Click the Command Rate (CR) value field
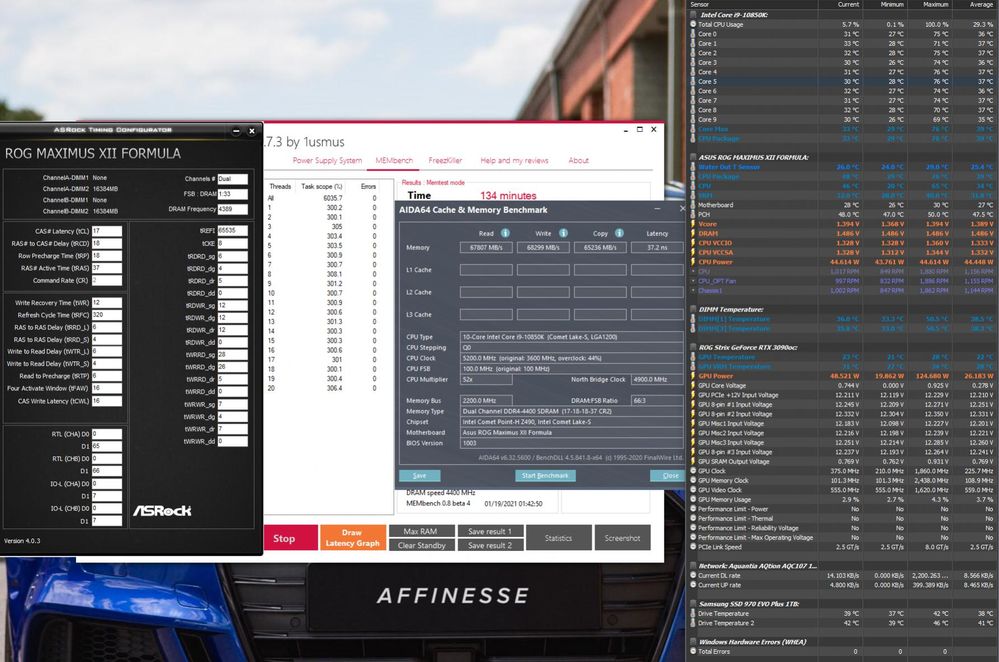Image resolution: width=999 pixels, height=662 pixels. (x=107, y=280)
